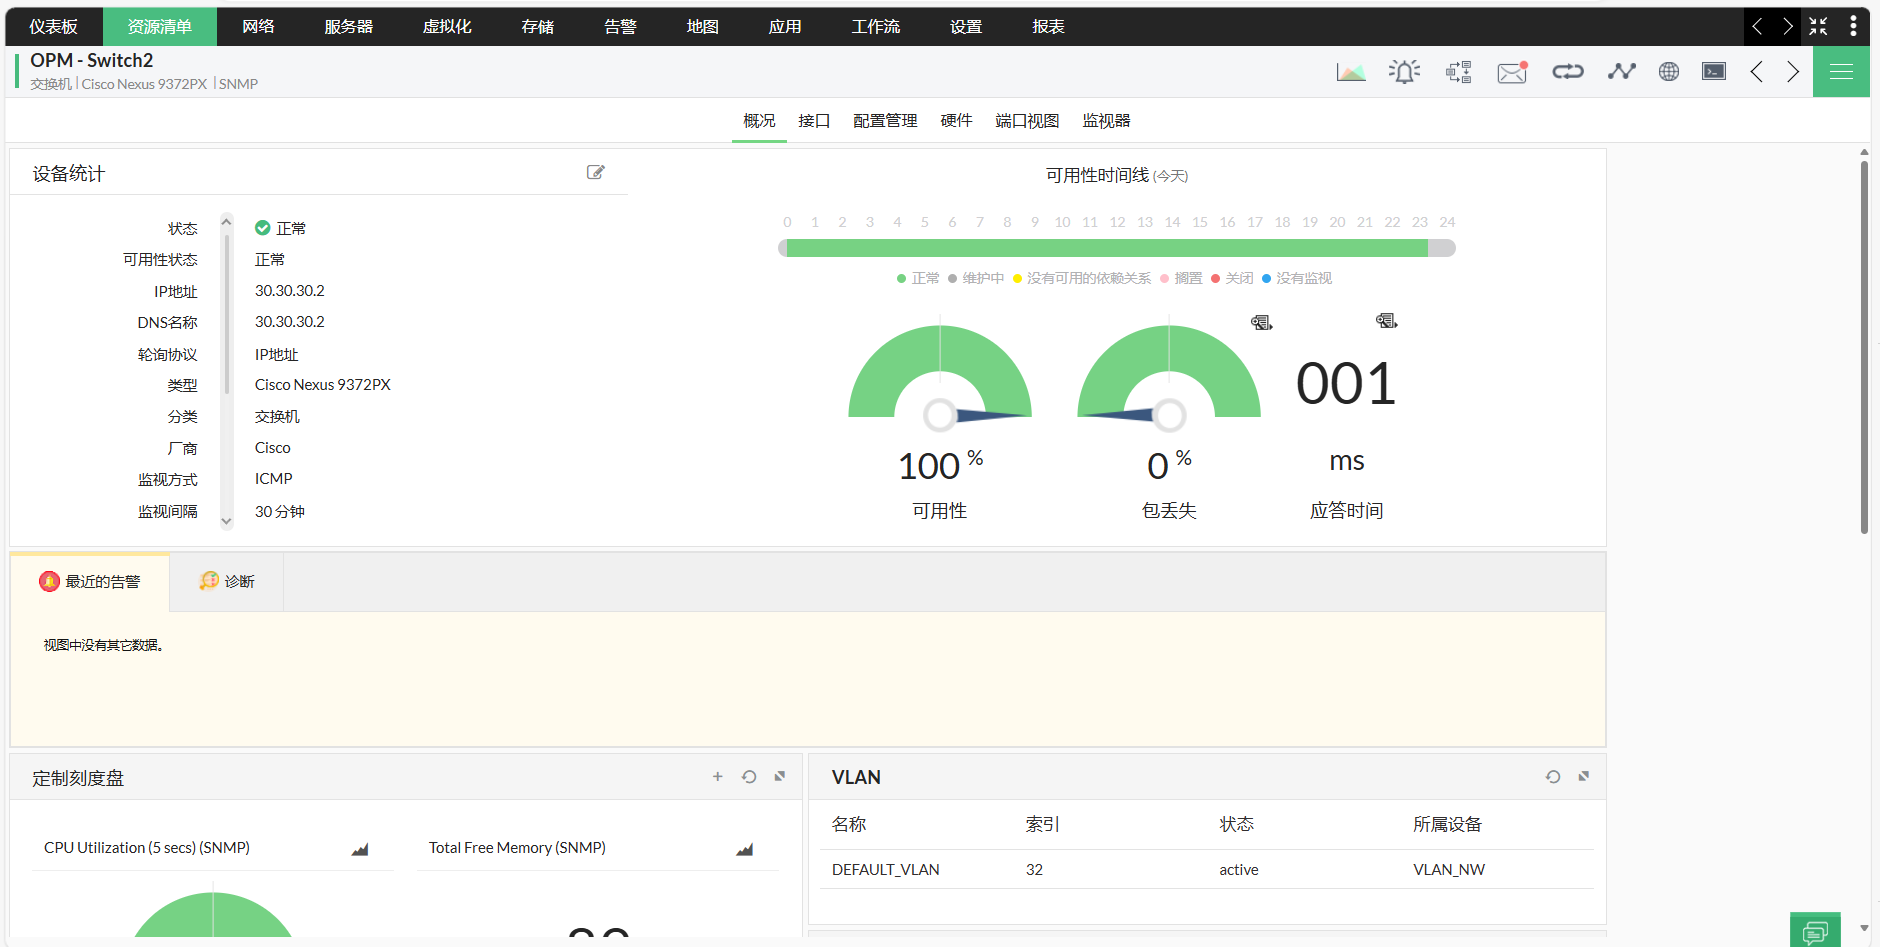Open the terminal console icon
Image resolution: width=1880 pixels, height=947 pixels.
click(1714, 72)
